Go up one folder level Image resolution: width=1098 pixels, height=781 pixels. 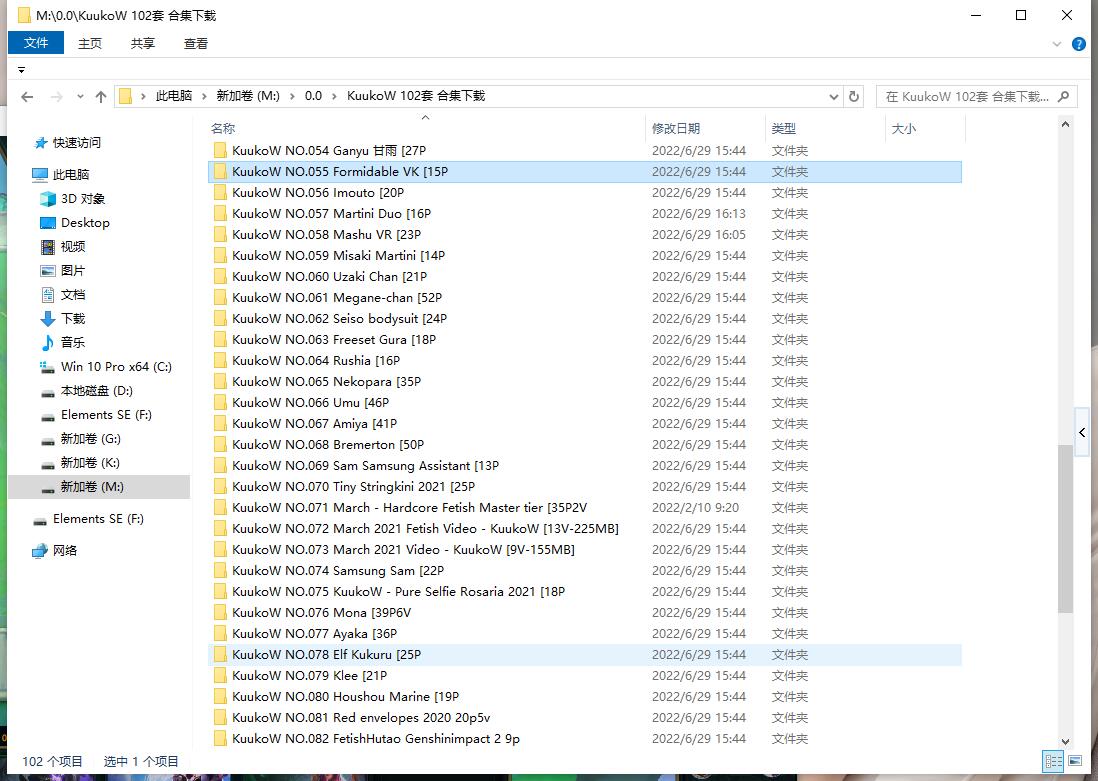pyautogui.click(x=101, y=97)
